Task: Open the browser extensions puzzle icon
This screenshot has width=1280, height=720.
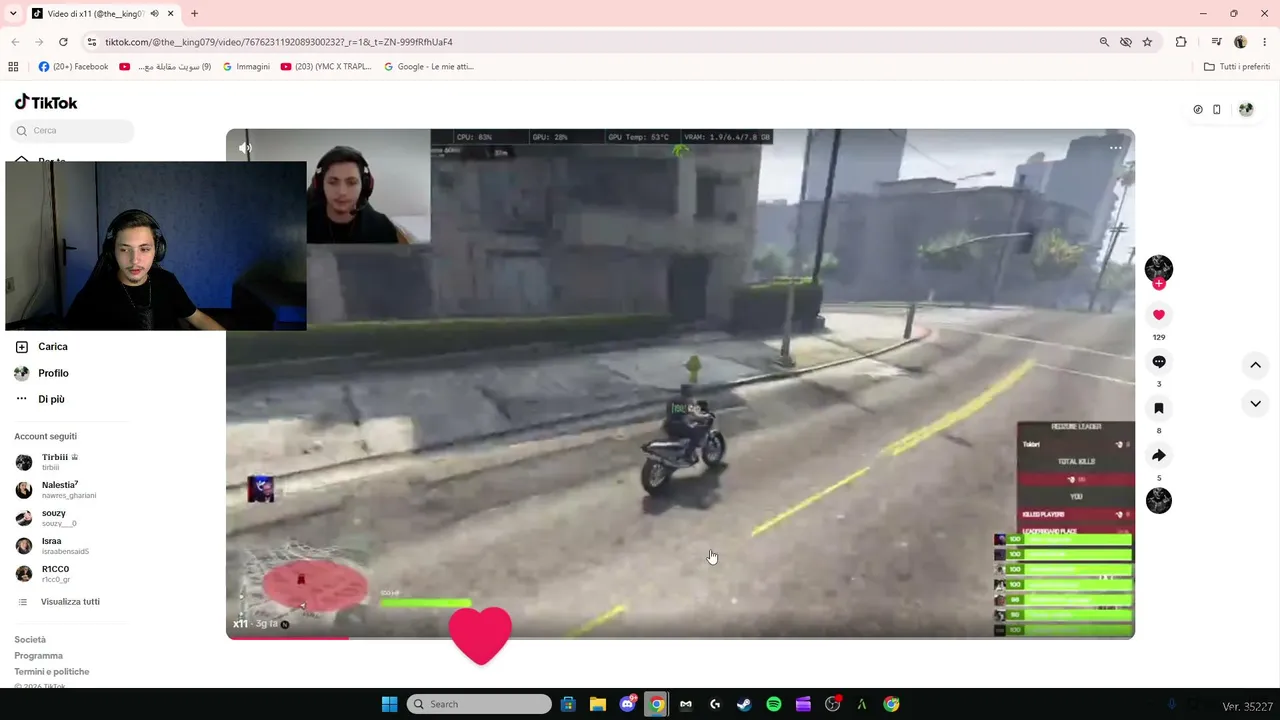Action: 1181,42
